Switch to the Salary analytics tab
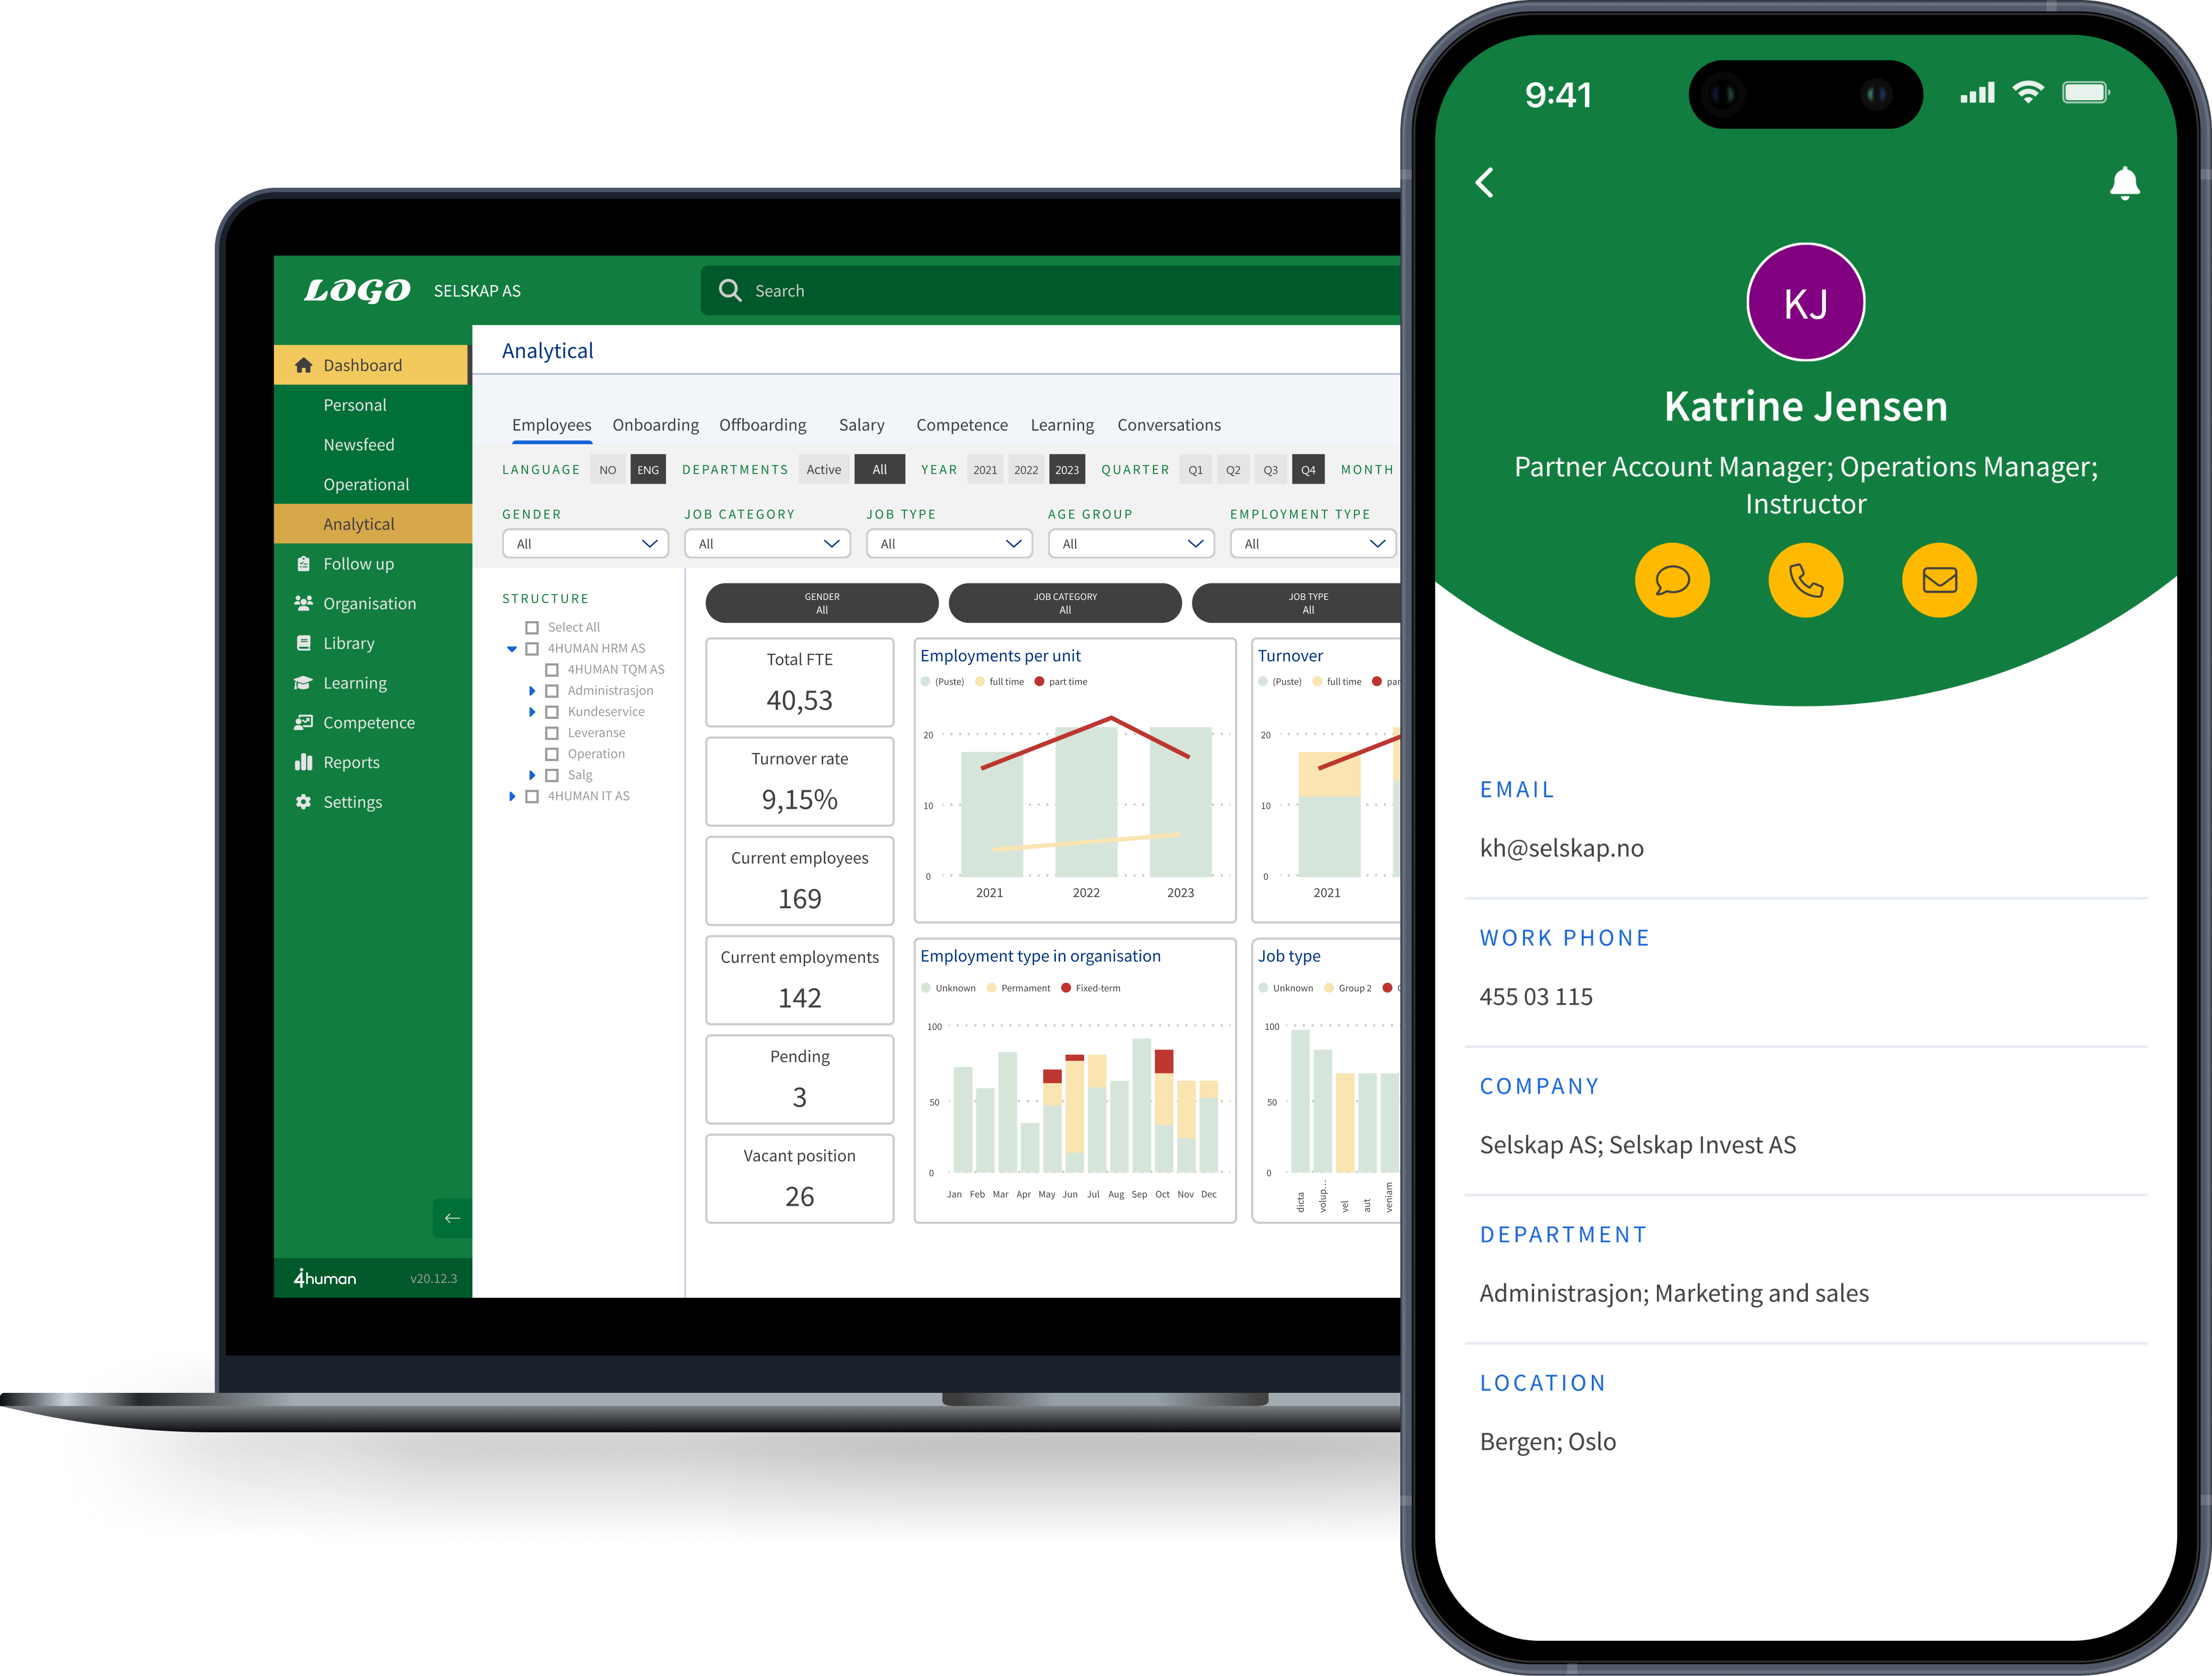Screen dimensions: 2212x1676 [x=861, y=424]
